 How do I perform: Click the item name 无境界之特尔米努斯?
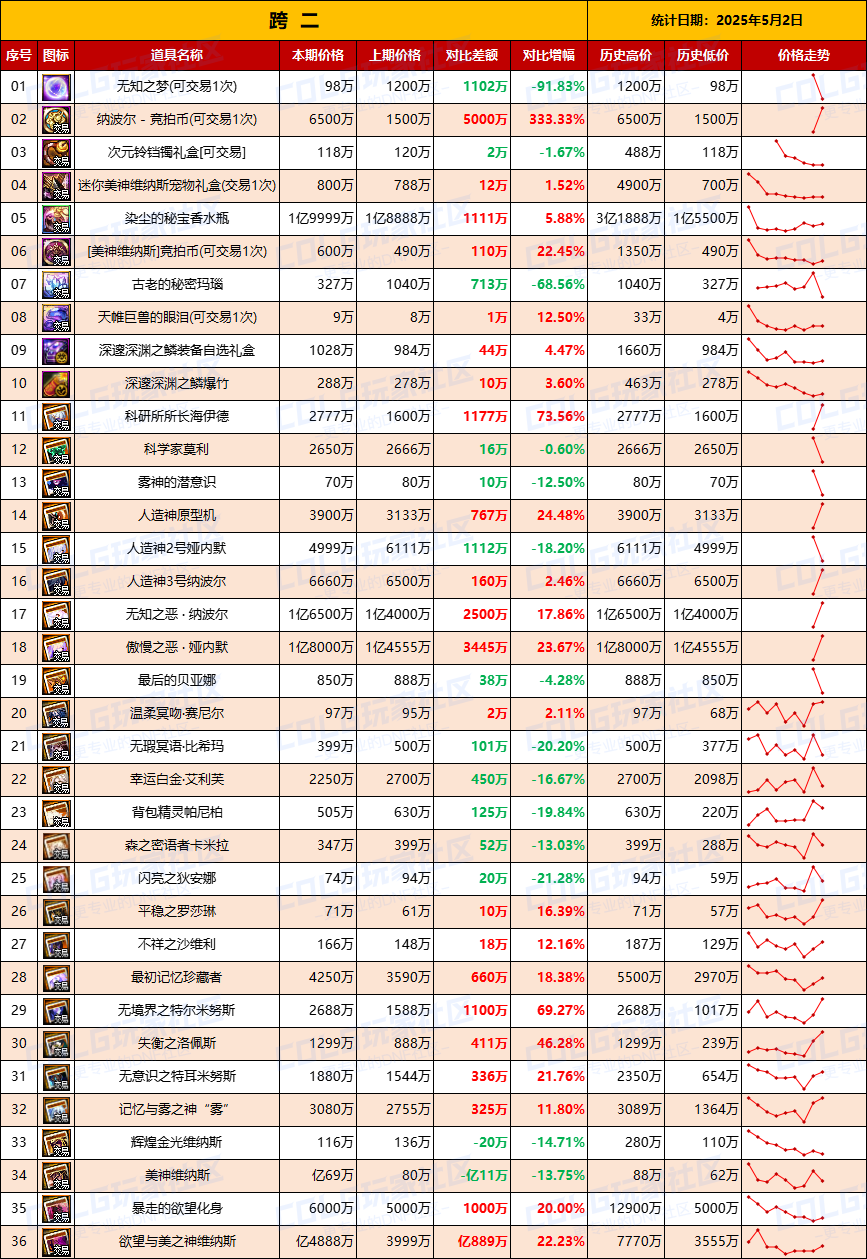click(x=176, y=1010)
